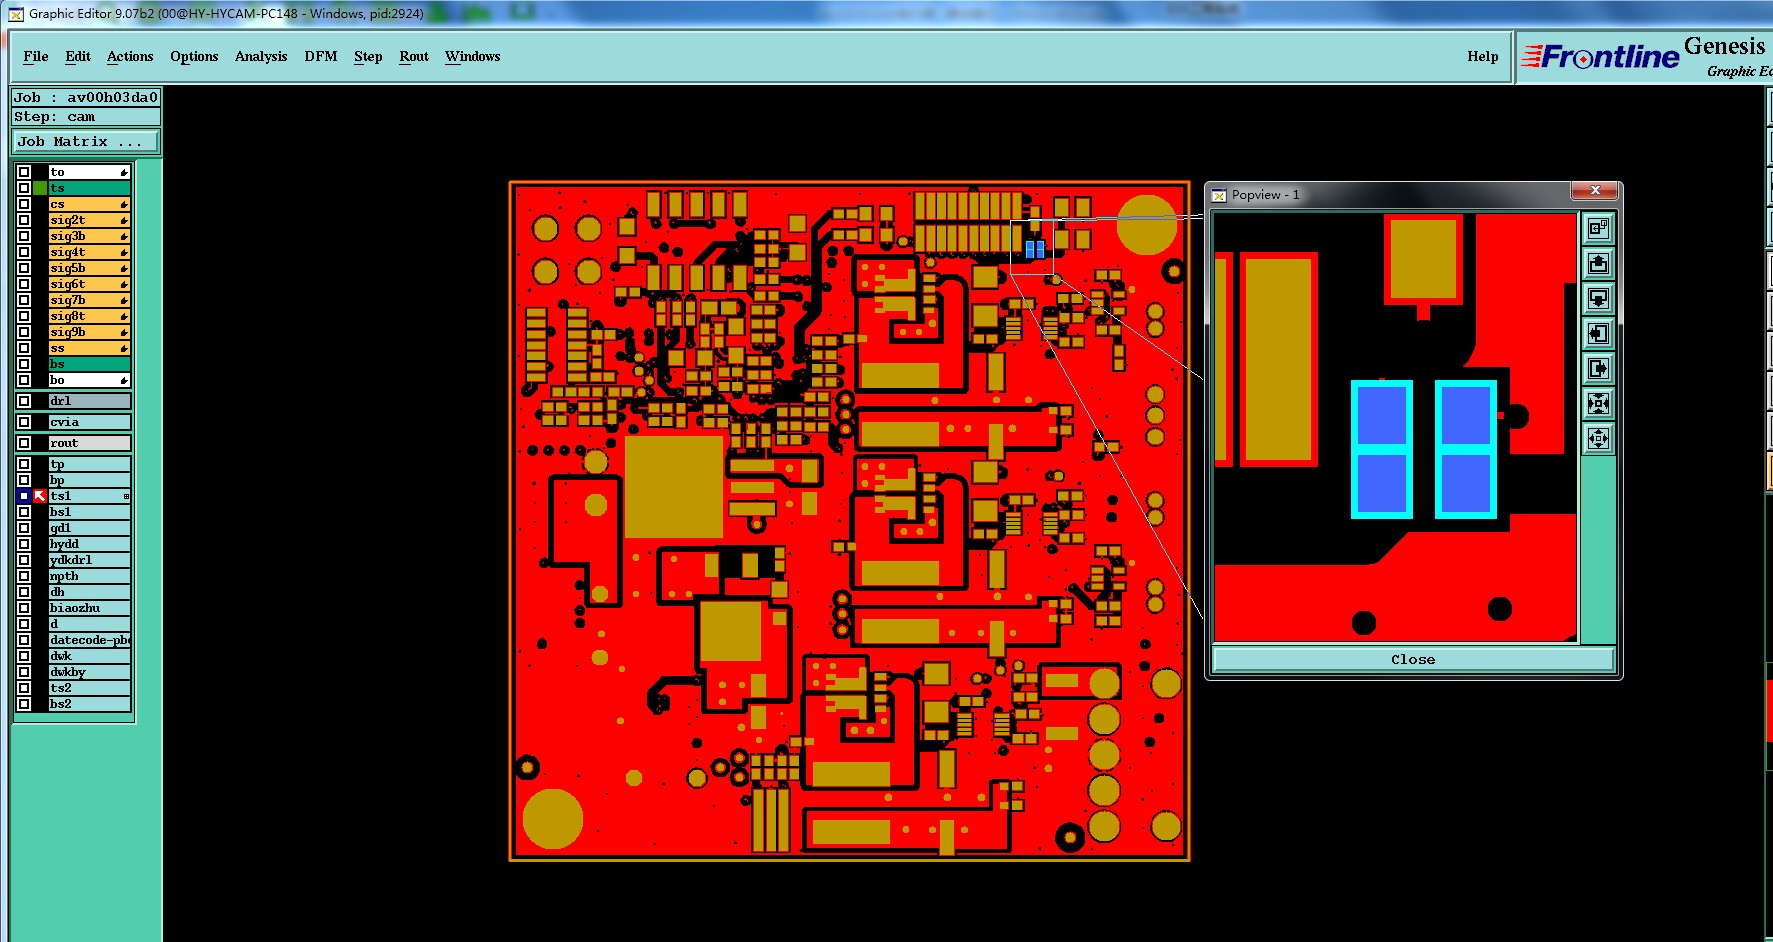
Task: Open the DFM menu
Action: 321,57
